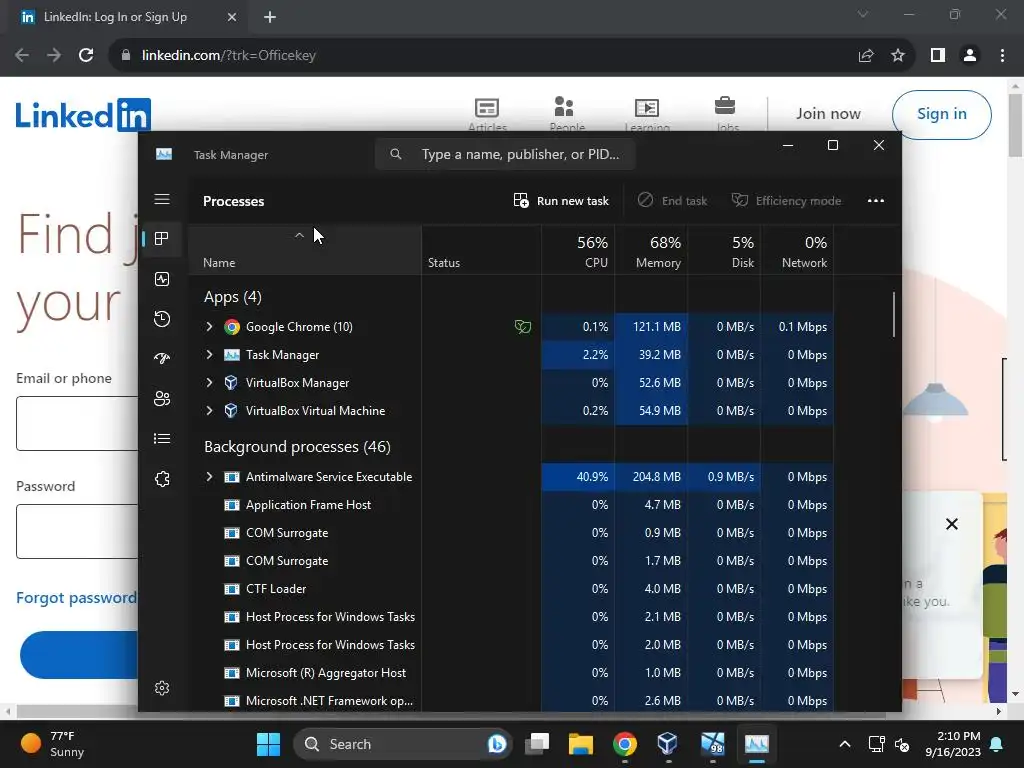Open Task Manager settings gear
1024x768 pixels.
point(162,688)
